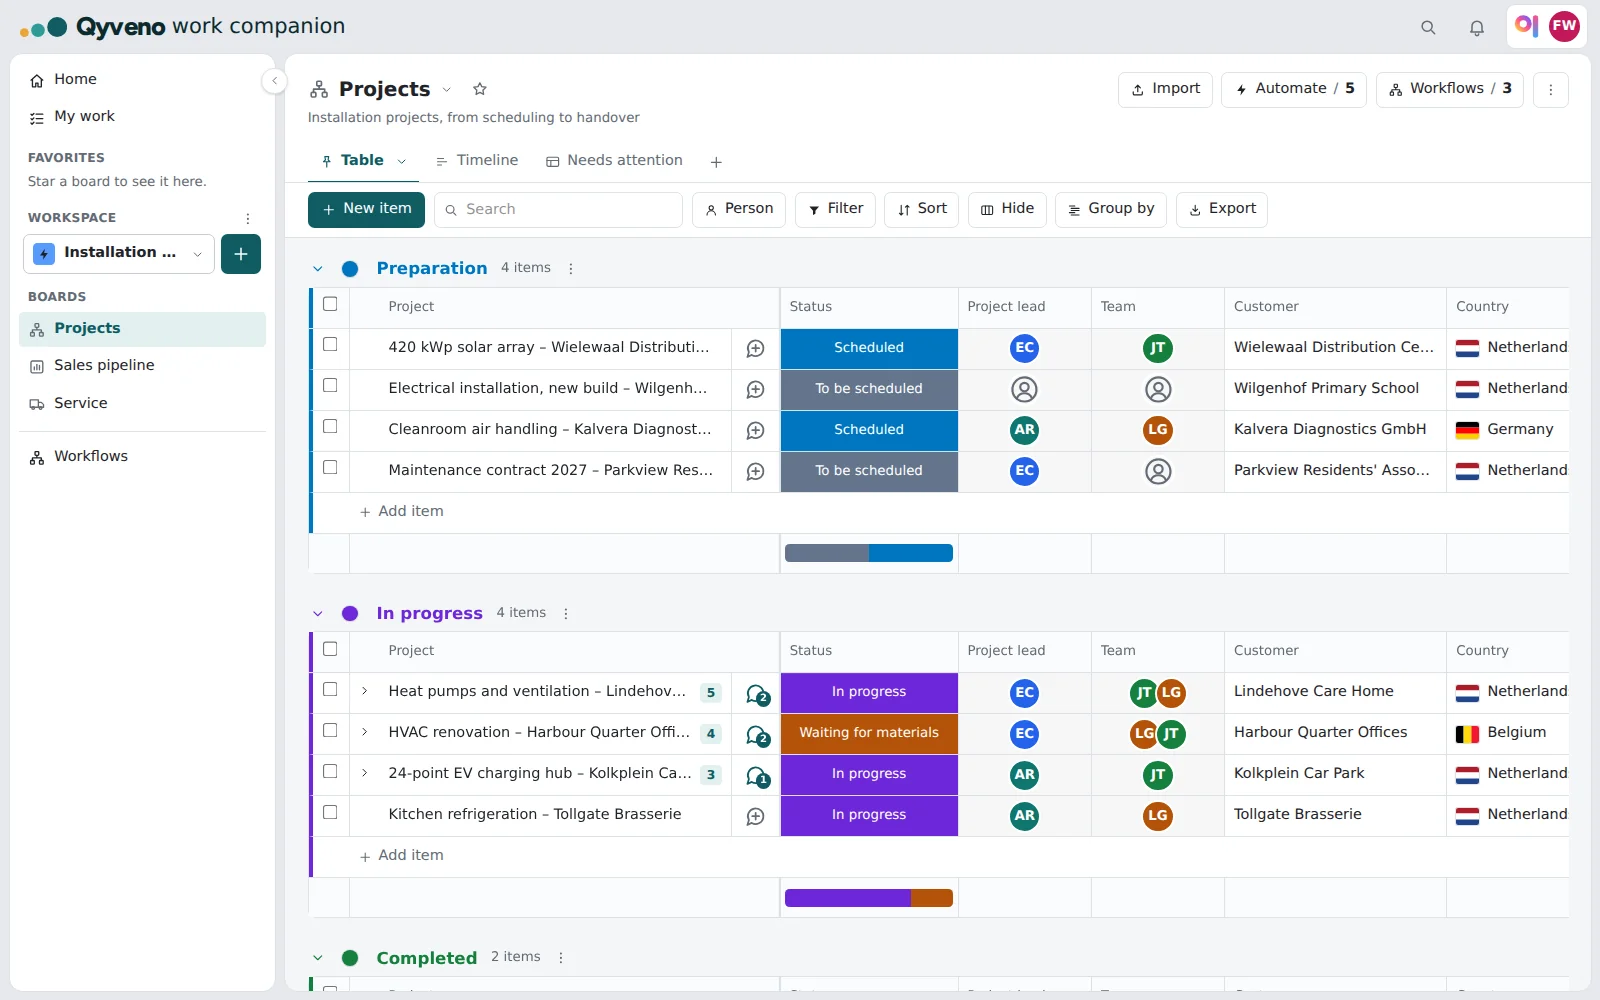Tick the 420 kWp solar array checkbox
The image size is (1600, 1000).
[330, 344]
